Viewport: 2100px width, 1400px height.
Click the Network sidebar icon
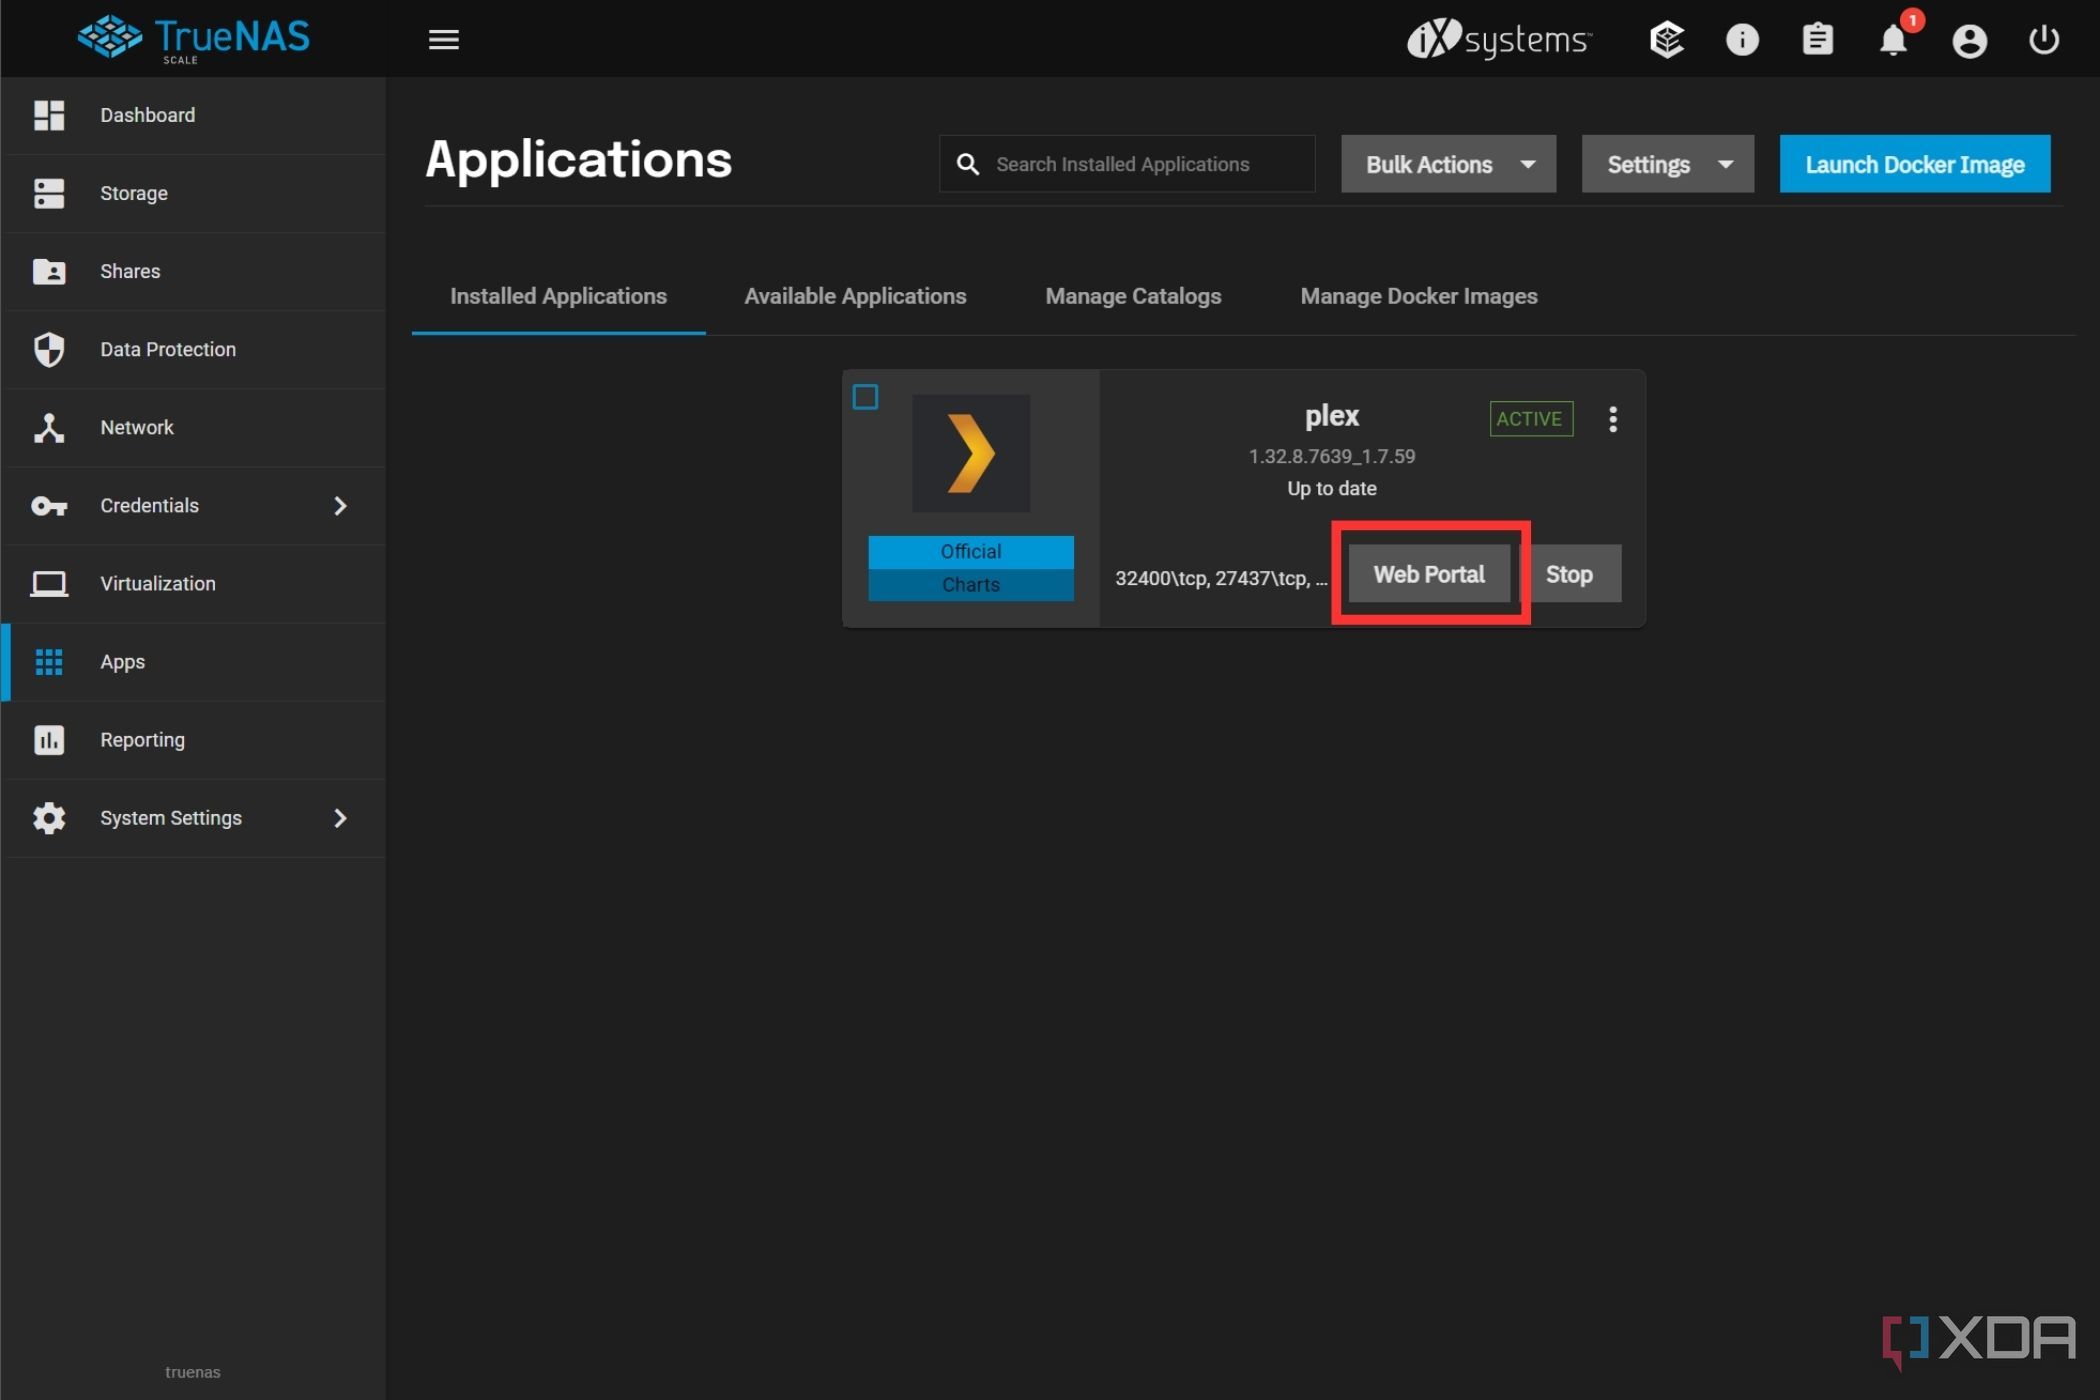pyautogui.click(x=48, y=427)
